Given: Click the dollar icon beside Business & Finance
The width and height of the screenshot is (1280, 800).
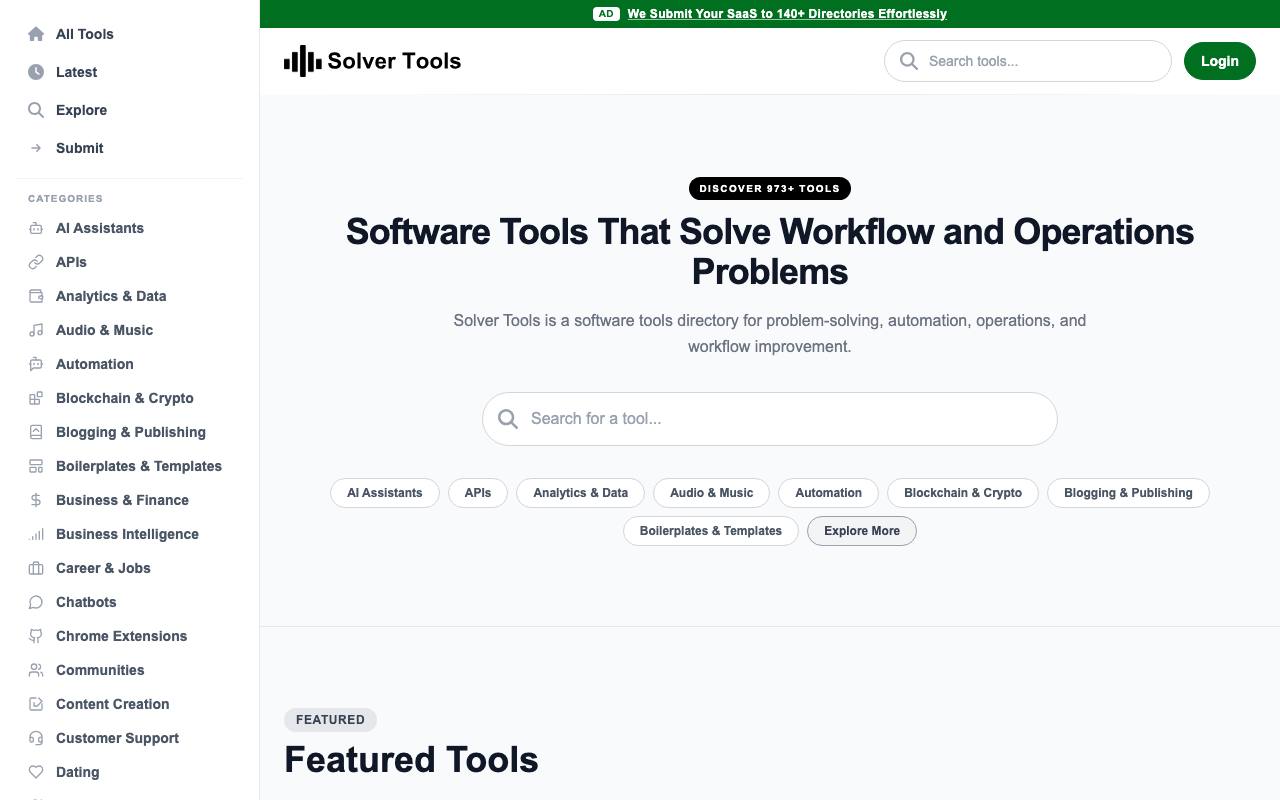Looking at the screenshot, I should 36,500.
